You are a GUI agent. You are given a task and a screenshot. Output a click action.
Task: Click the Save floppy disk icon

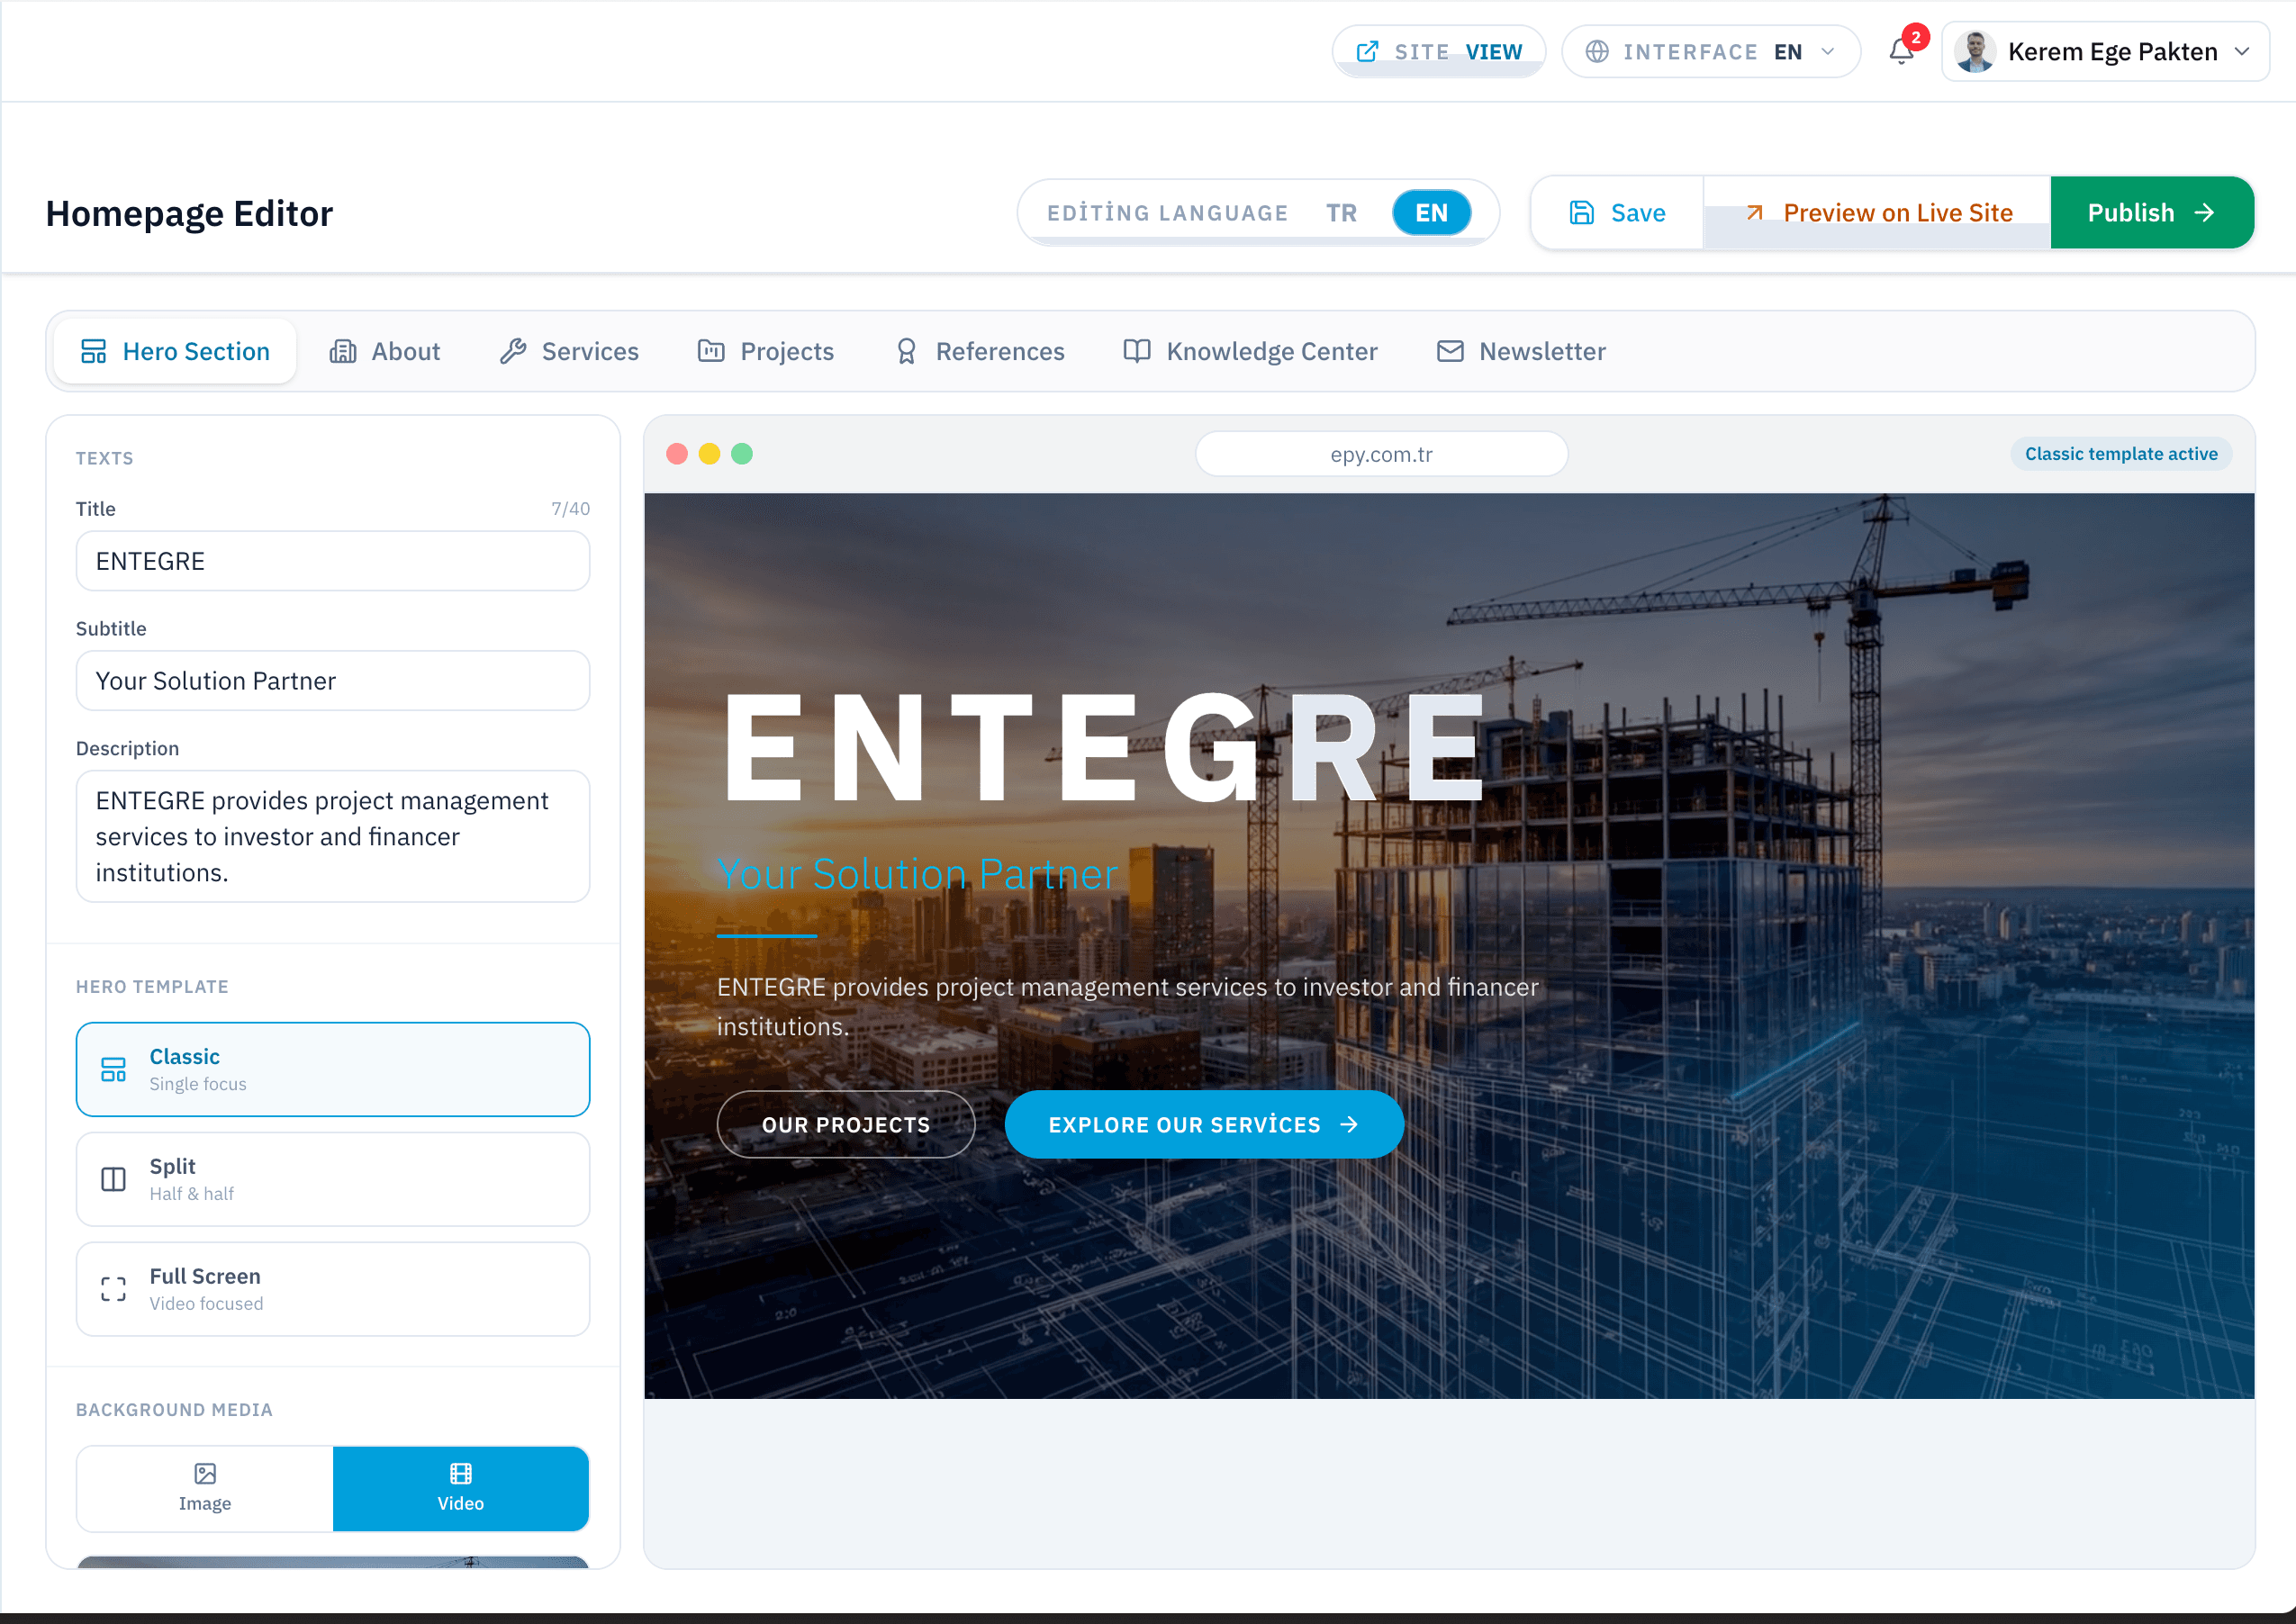tap(1581, 212)
